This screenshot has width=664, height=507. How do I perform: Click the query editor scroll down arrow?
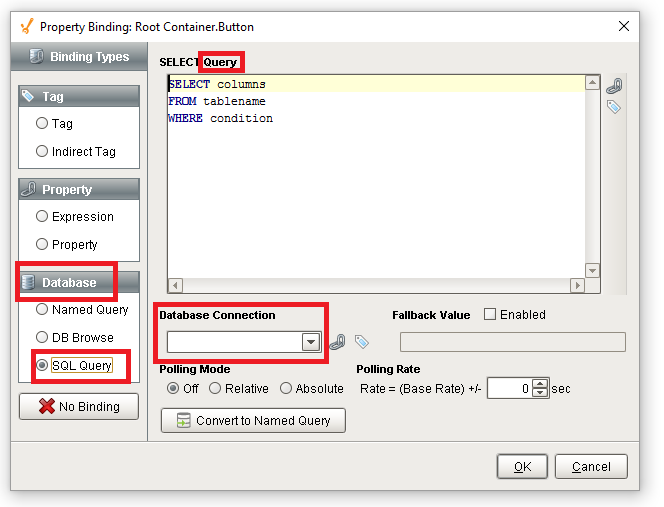[592, 271]
